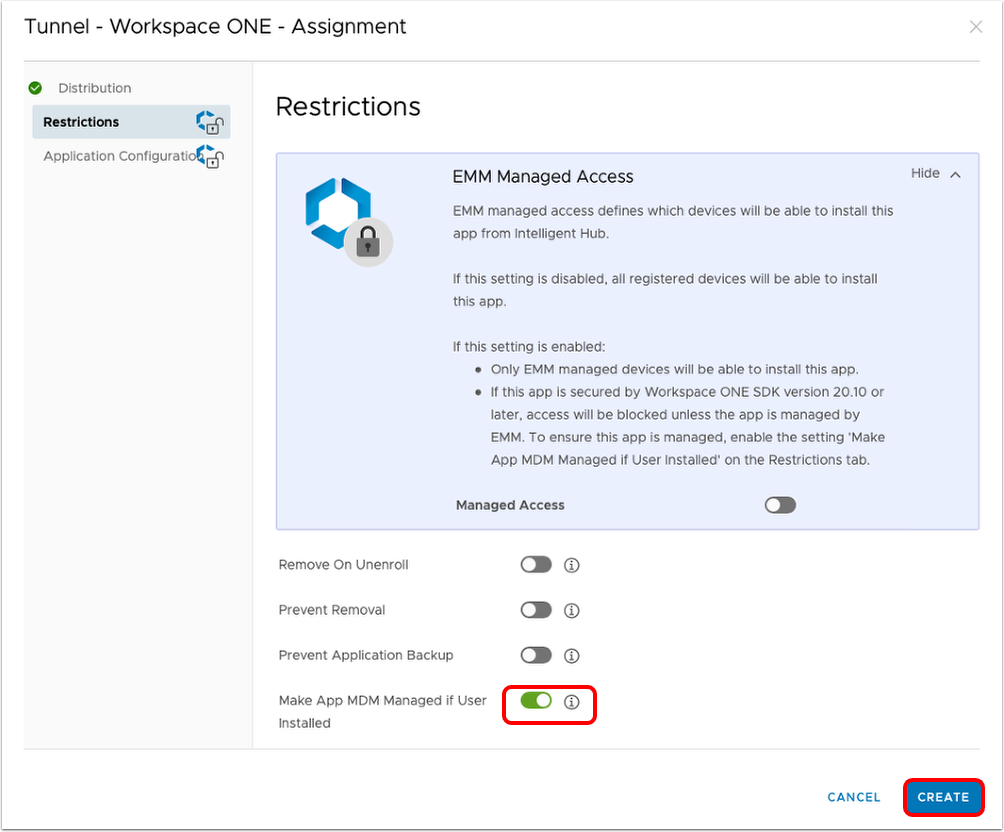Enable the Prevent Removal switch
The image size is (1004, 832).
tap(536, 610)
